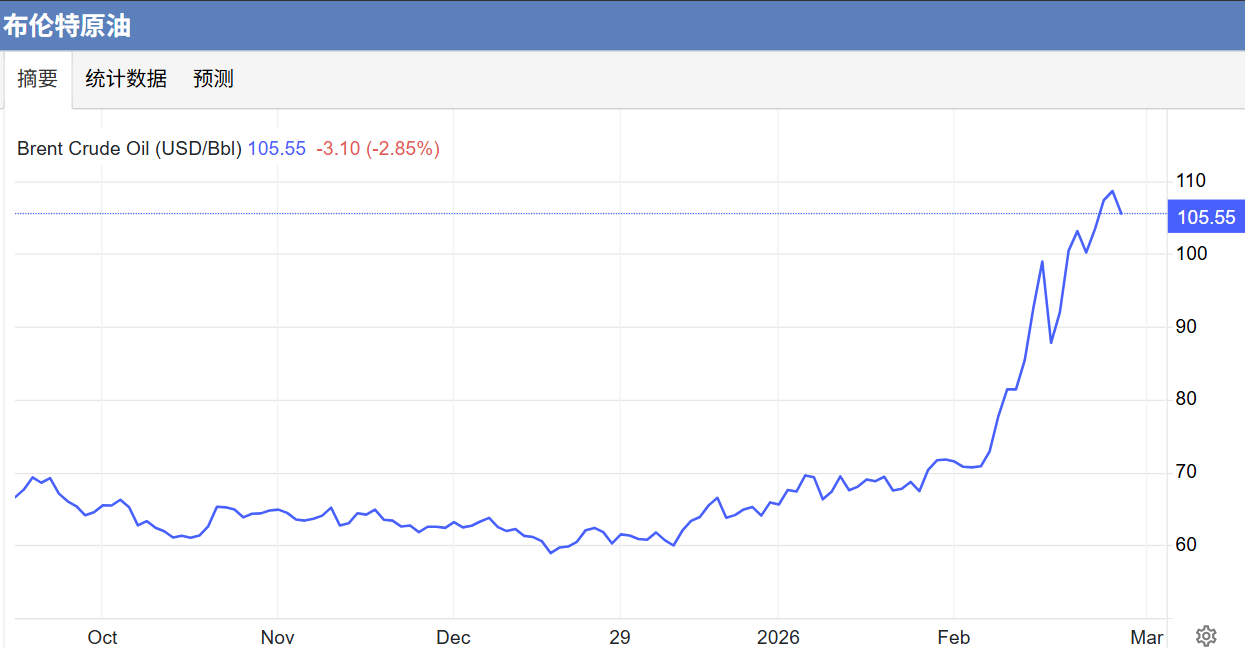
Task: Click the Brent Crude Oil (USD/Bbl) label
Action: (129, 149)
